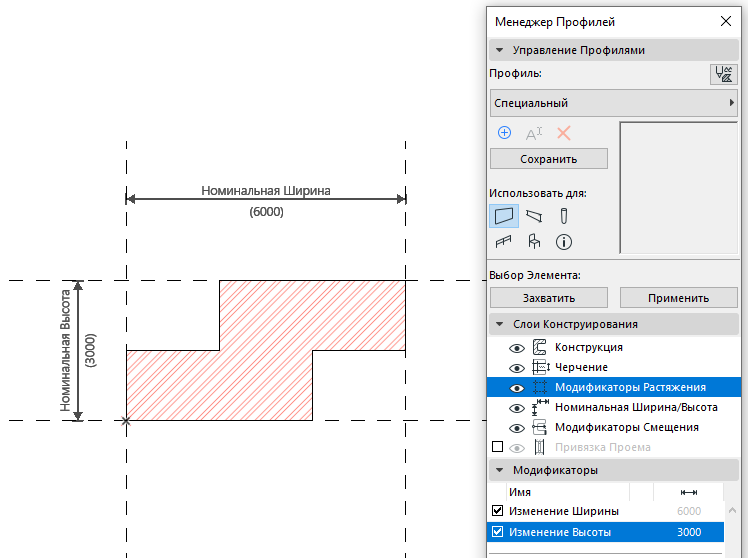Toggle eye of Номинальная Ширина/Высота layer
The width and height of the screenshot is (748, 558).
[x=517, y=408]
